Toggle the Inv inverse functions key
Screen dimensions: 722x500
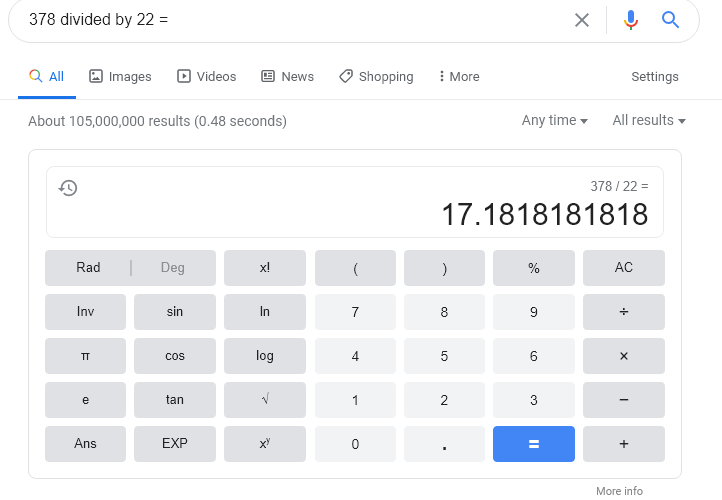(85, 312)
